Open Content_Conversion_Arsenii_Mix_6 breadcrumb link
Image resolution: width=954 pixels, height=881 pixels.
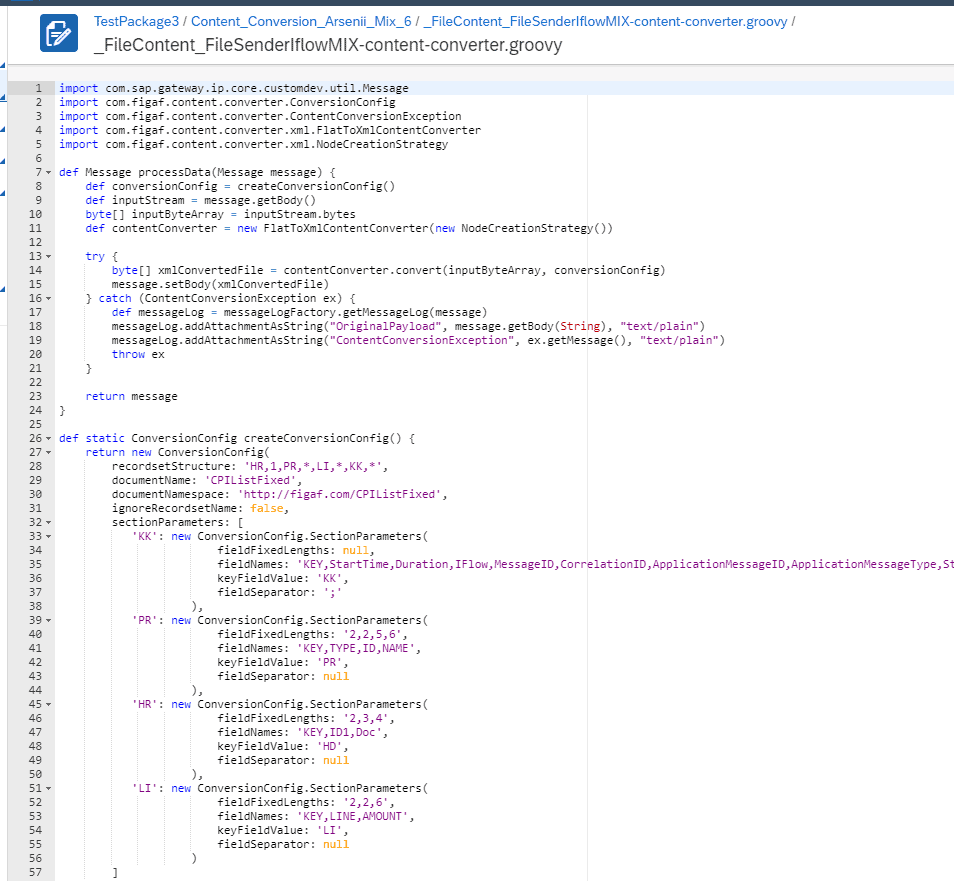301,21
